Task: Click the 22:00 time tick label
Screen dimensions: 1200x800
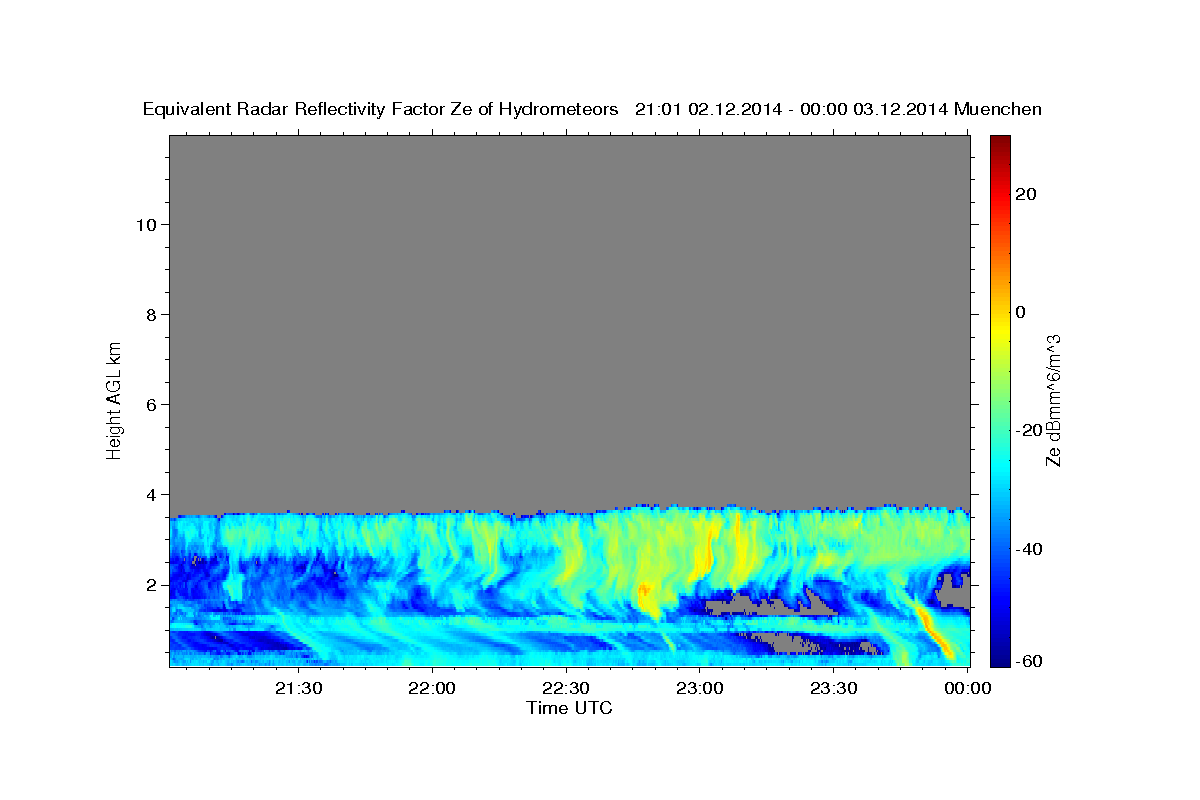Action: tap(433, 688)
